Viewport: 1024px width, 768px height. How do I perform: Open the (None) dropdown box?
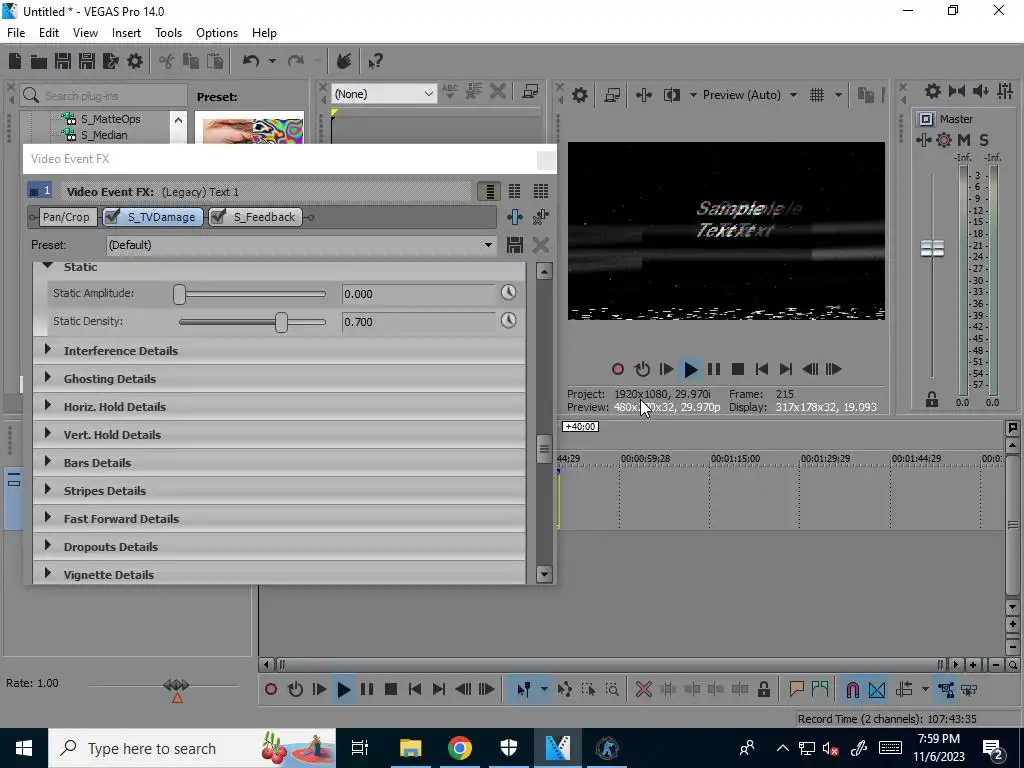coord(383,94)
